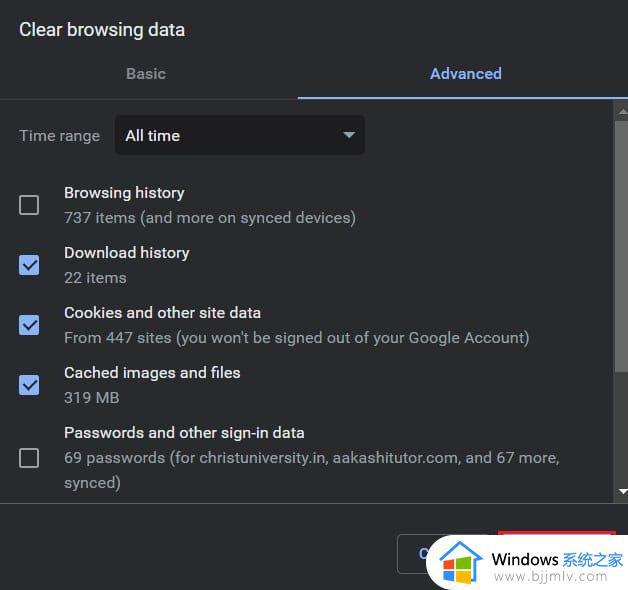Image resolution: width=628 pixels, height=590 pixels.
Task: Click the vertical scrollbar thumb
Action: 622,246
